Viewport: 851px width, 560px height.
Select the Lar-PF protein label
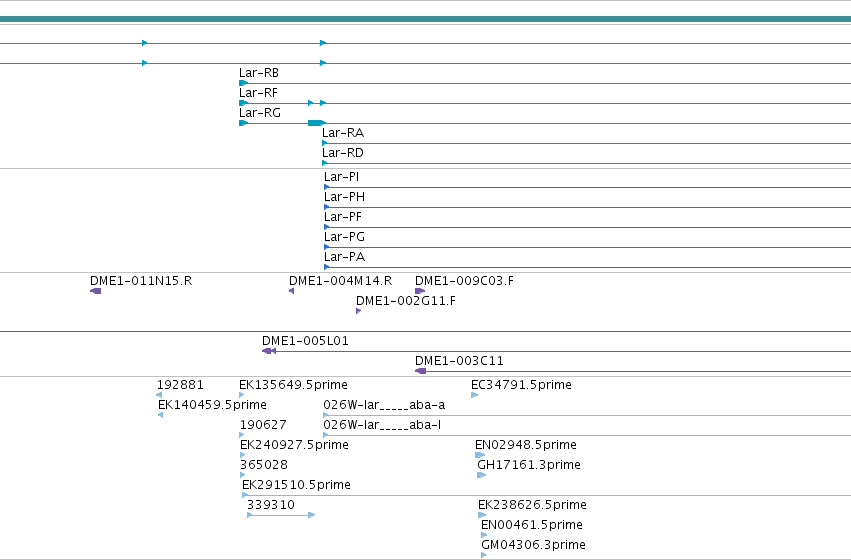coord(342,217)
